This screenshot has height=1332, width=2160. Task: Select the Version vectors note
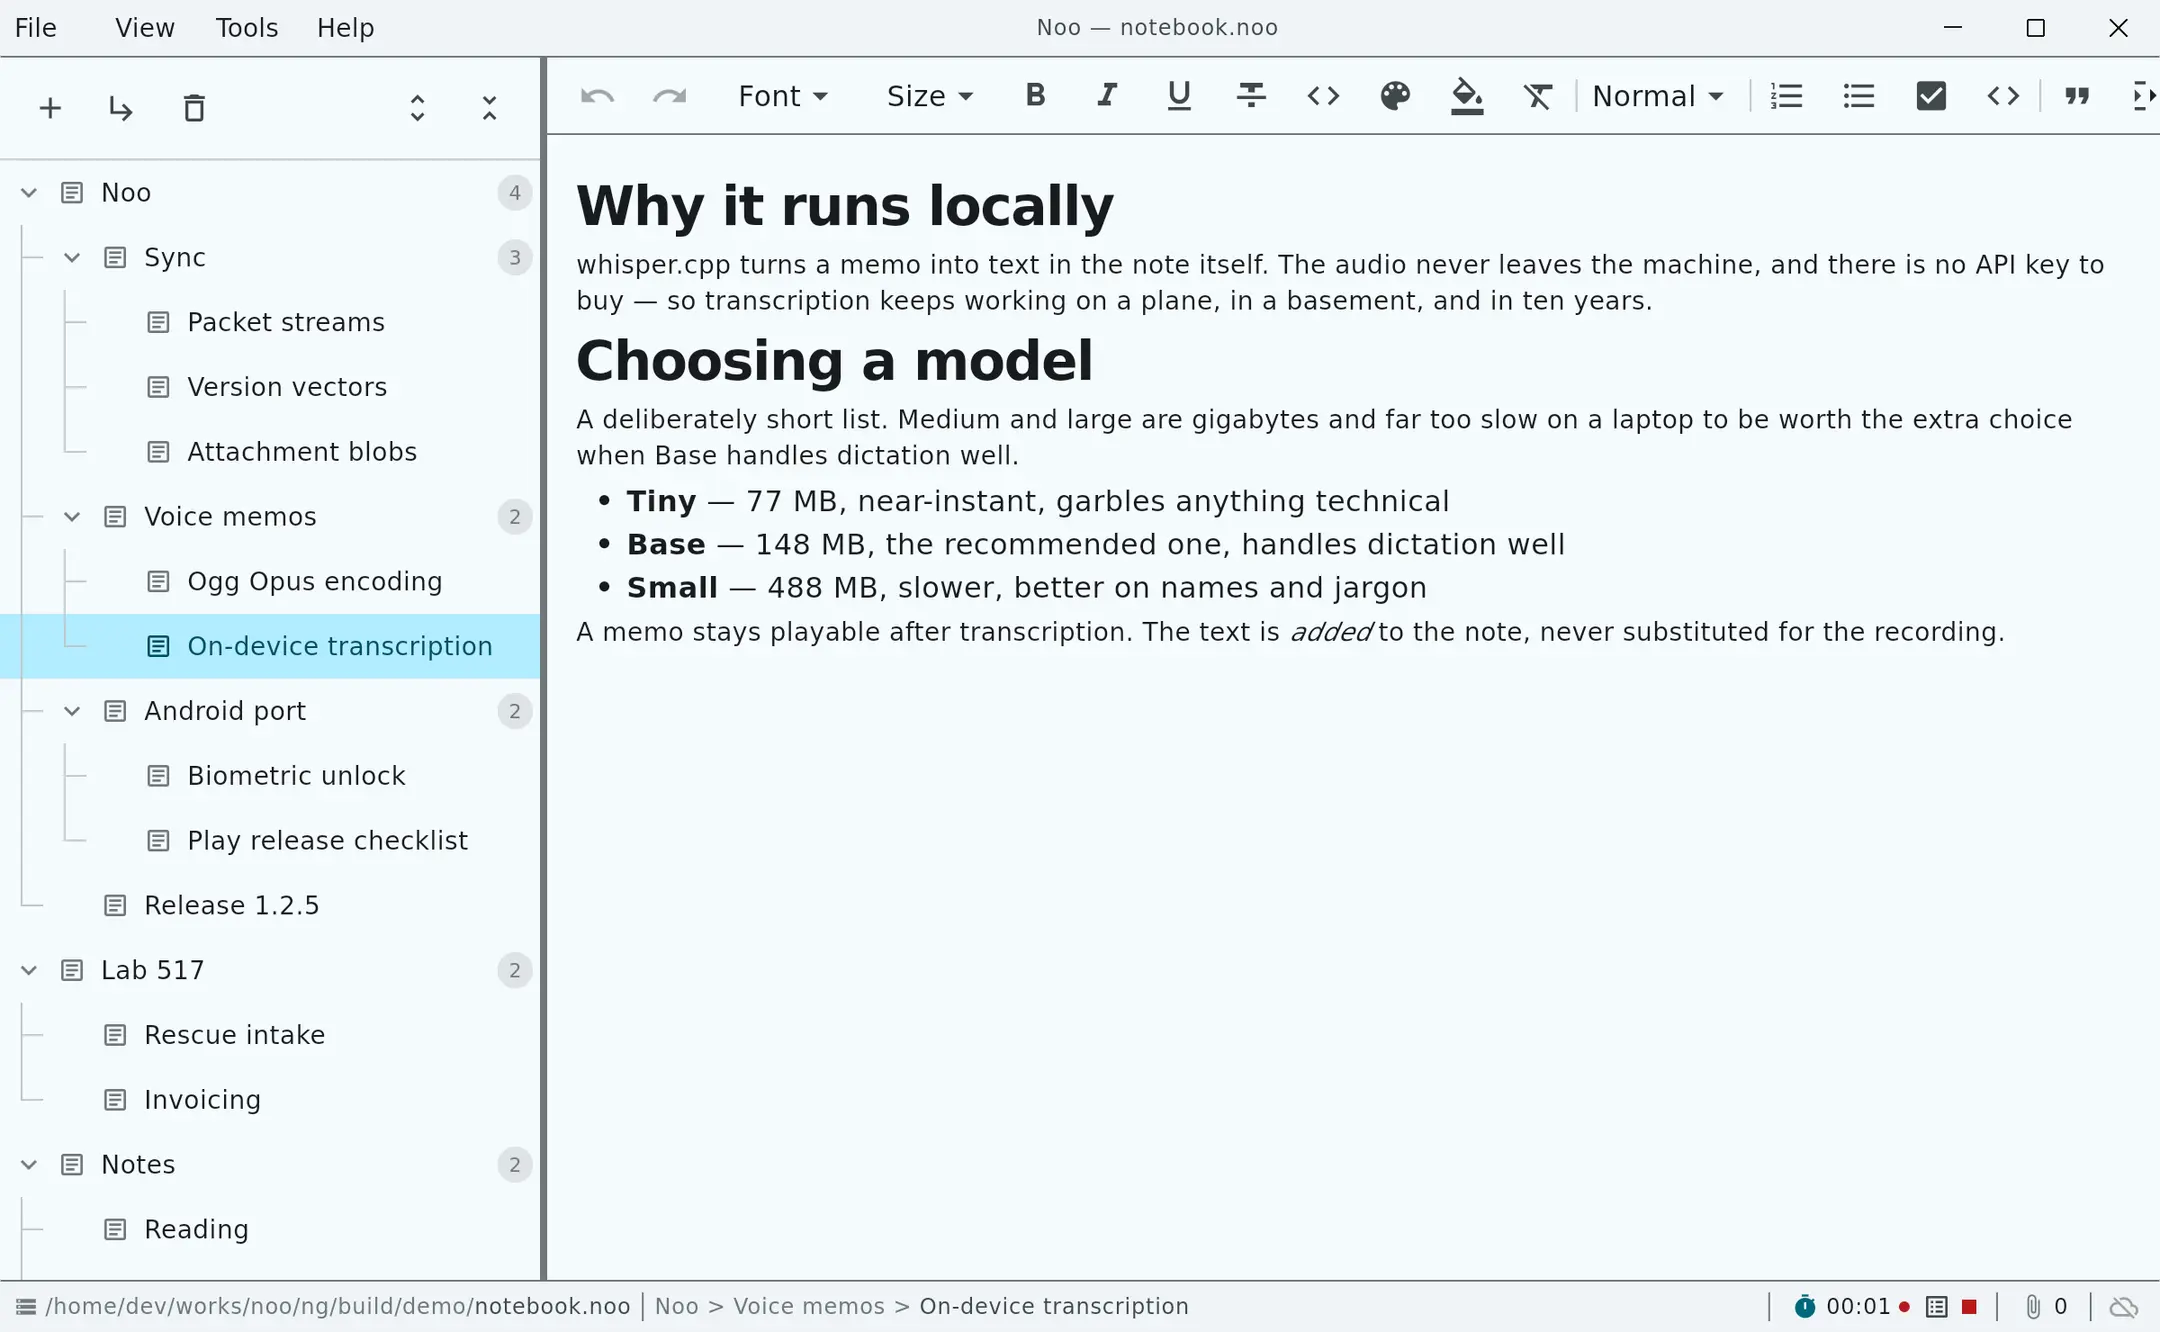[x=270, y=387]
